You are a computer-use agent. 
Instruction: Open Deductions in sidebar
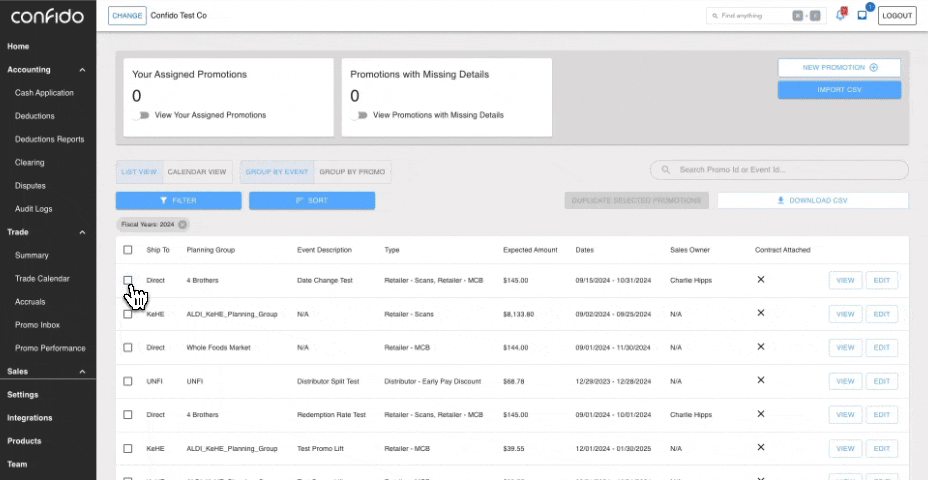34,116
